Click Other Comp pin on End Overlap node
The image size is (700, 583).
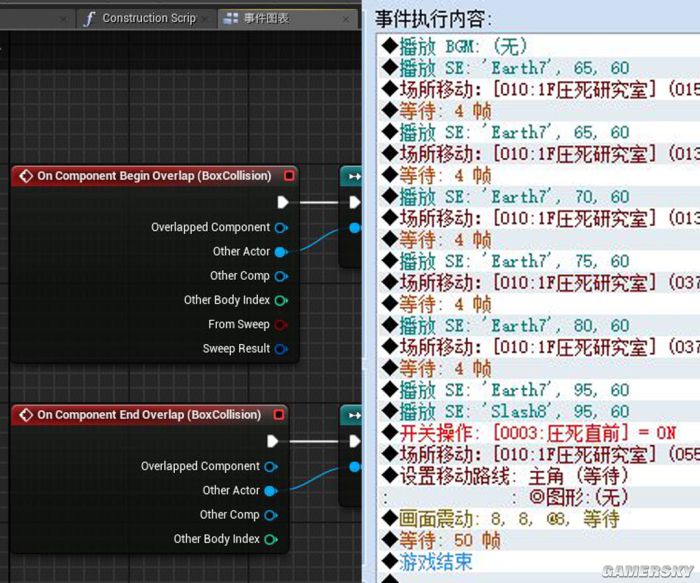pyautogui.click(x=271, y=515)
